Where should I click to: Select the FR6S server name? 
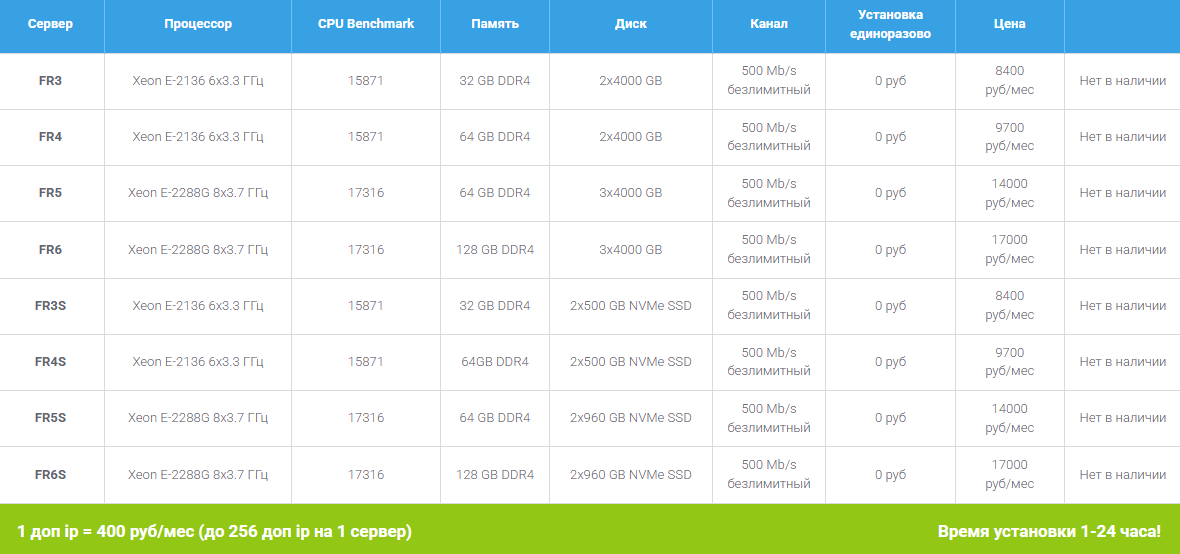(50, 475)
